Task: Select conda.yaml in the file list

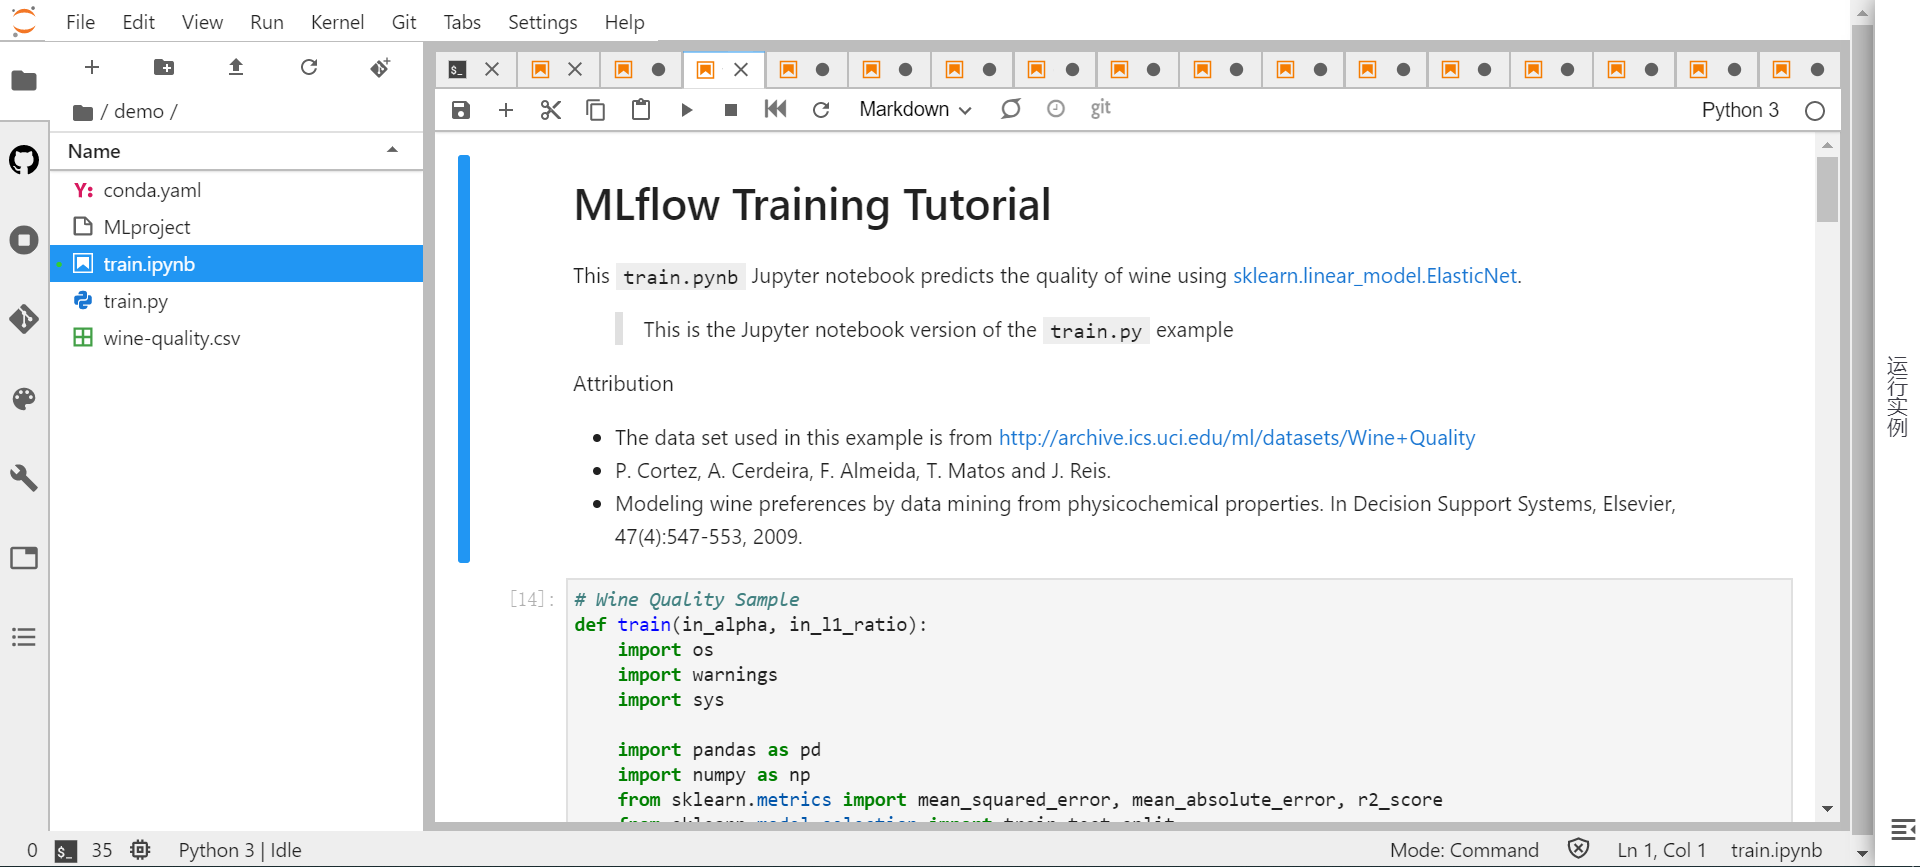Action: pos(236,190)
